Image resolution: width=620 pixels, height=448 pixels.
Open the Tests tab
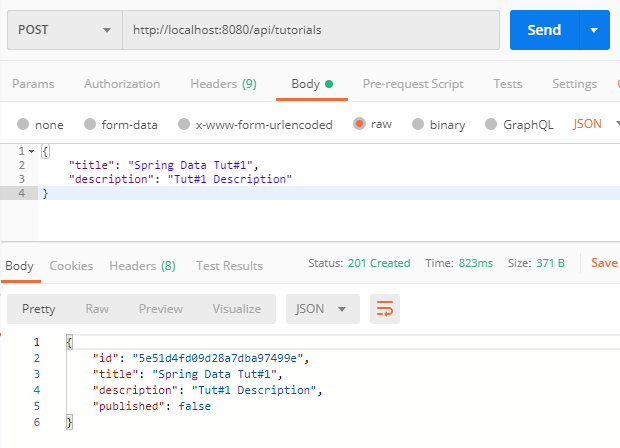pyautogui.click(x=508, y=84)
